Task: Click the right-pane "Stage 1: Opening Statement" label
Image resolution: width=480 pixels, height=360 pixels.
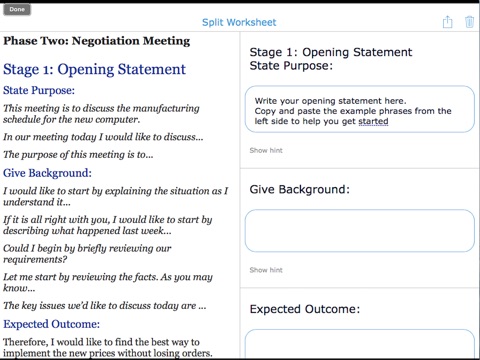Action: point(331,52)
